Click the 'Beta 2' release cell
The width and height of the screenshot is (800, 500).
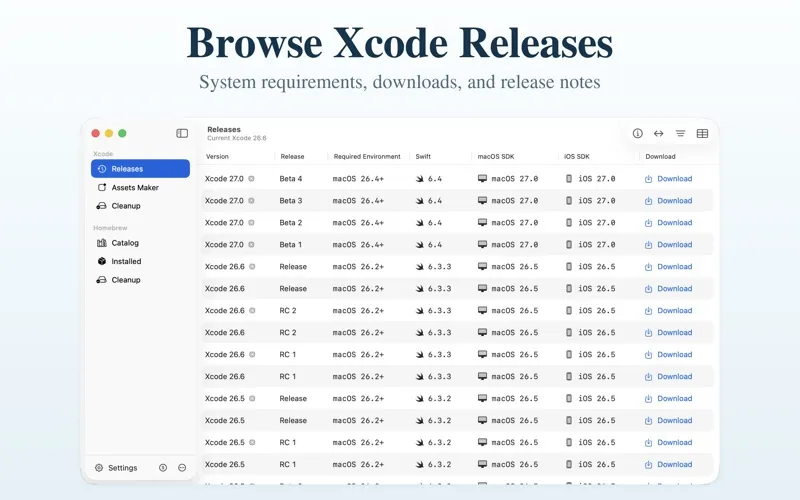tap(291, 222)
